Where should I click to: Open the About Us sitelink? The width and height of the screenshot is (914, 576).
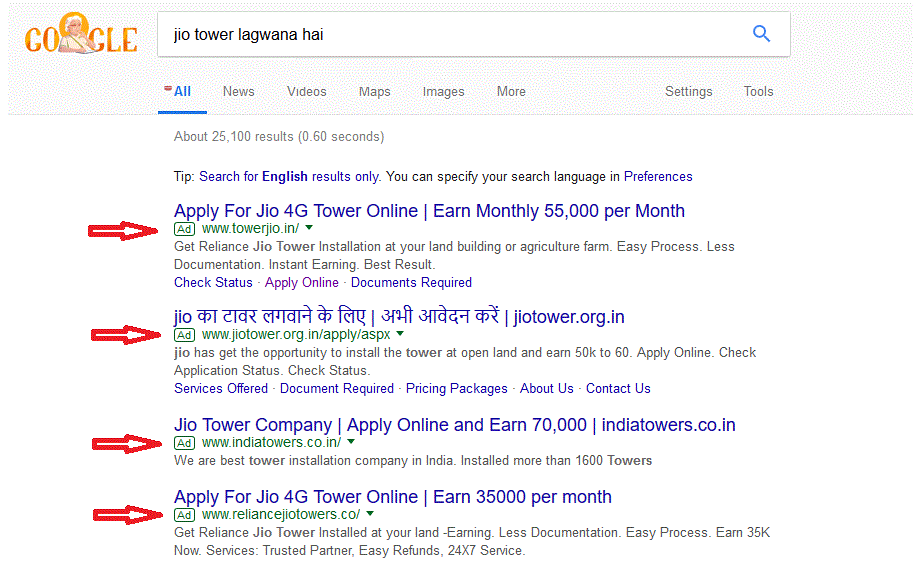[547, 389]
